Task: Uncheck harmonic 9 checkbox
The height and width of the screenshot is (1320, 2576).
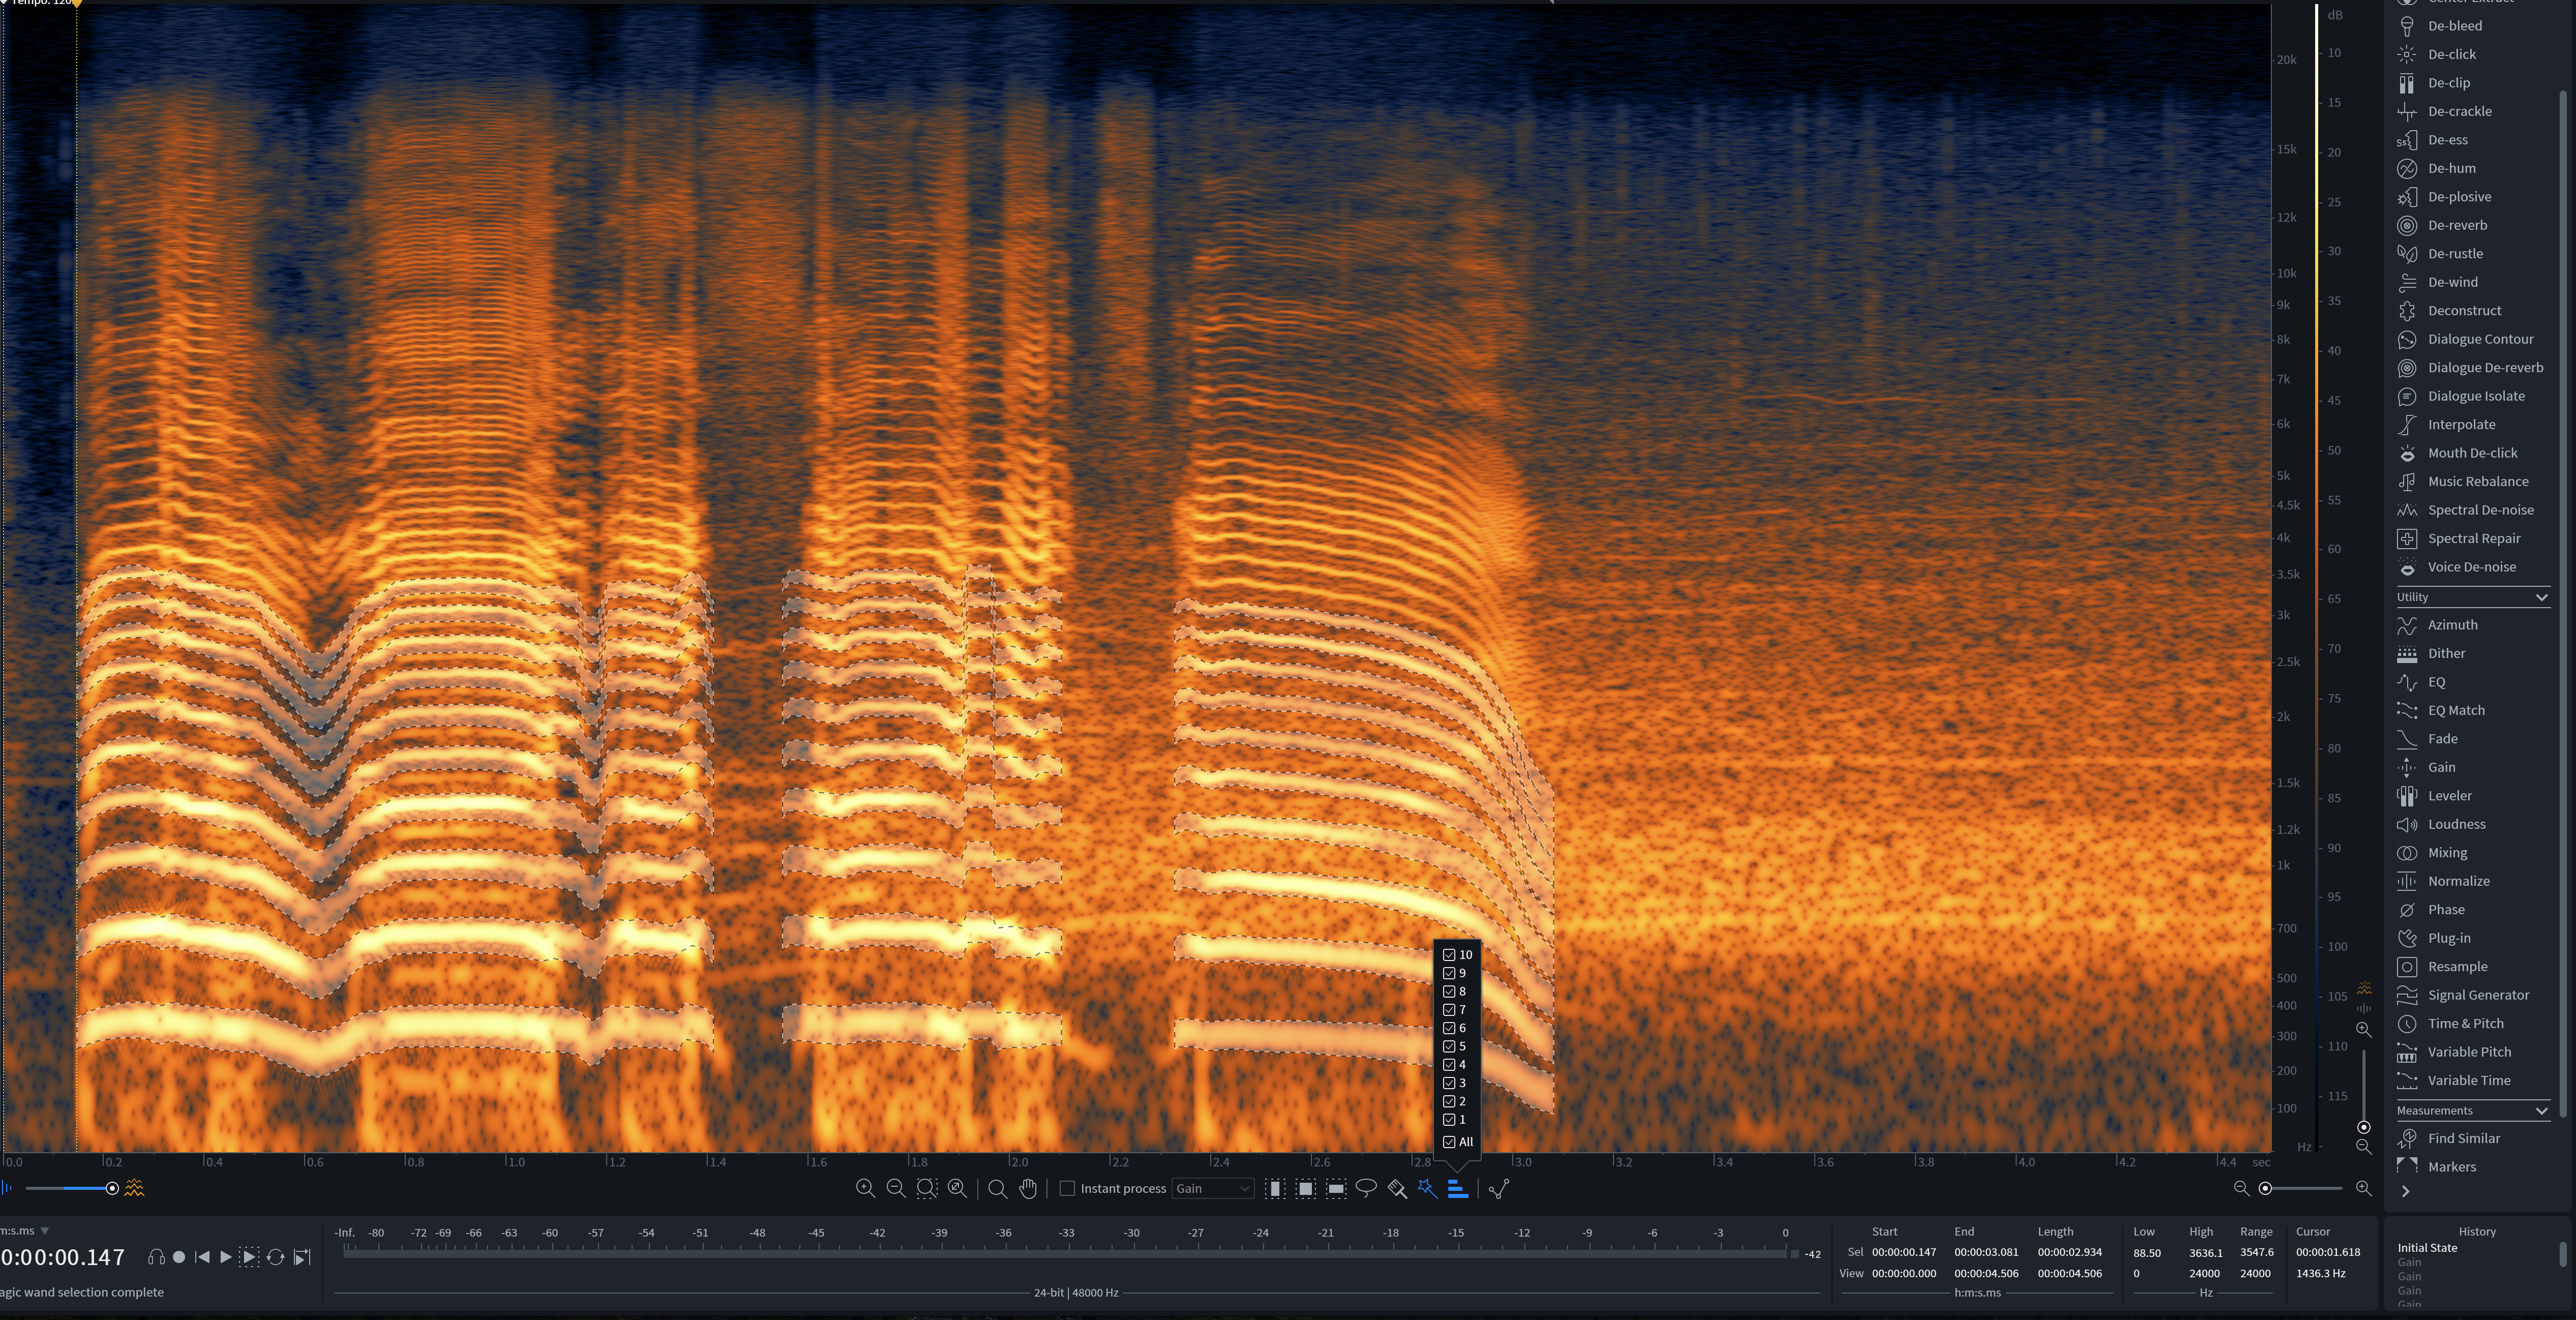Action: pos(1449,973)
